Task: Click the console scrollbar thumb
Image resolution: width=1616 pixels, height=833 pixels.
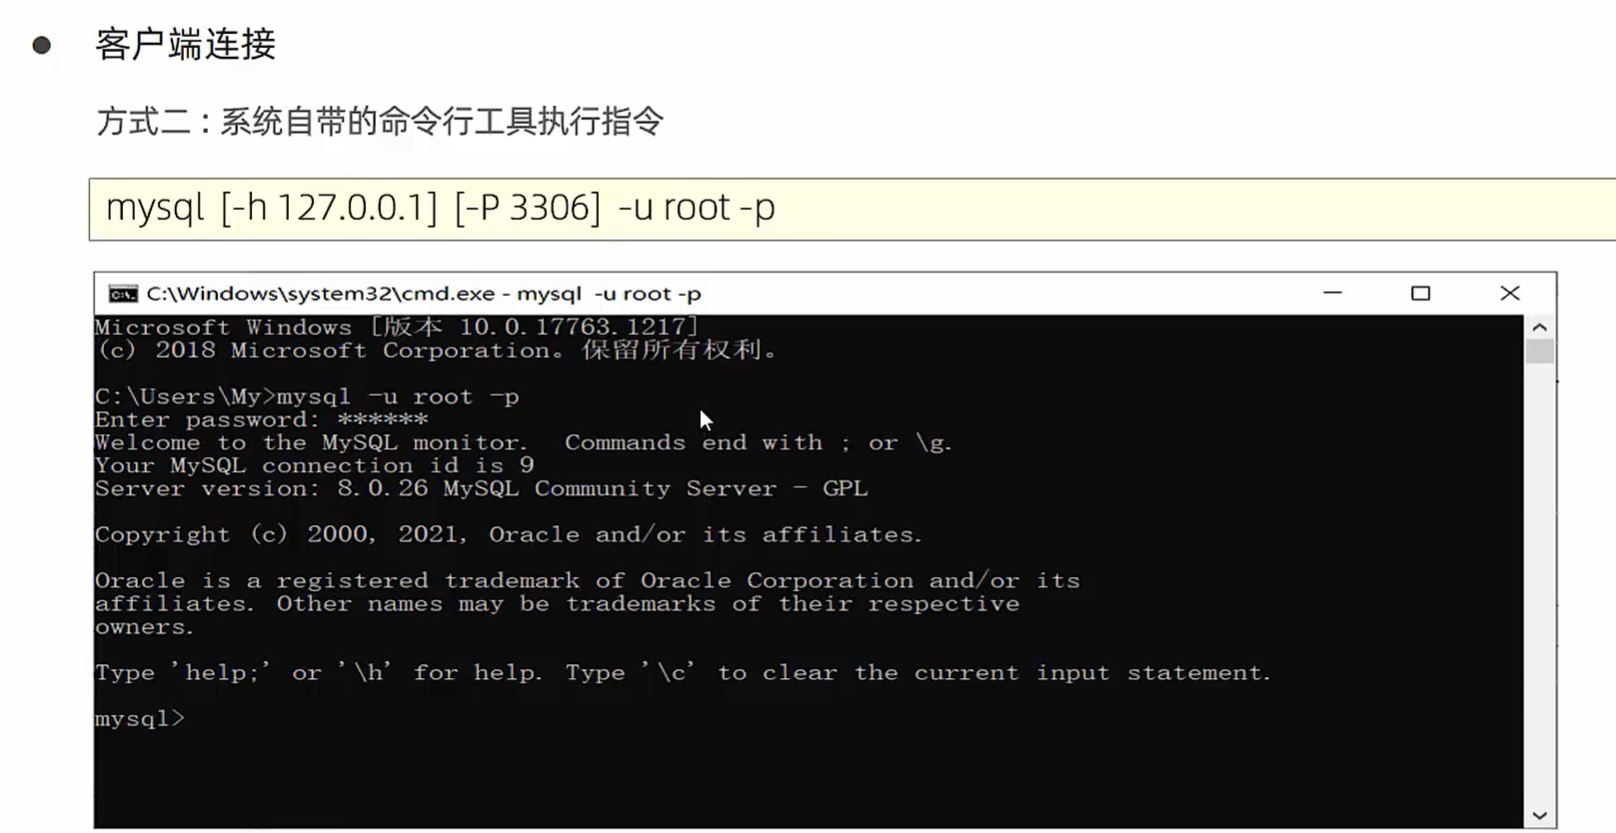Action: pyautogui.click(x=1540, y=351)
